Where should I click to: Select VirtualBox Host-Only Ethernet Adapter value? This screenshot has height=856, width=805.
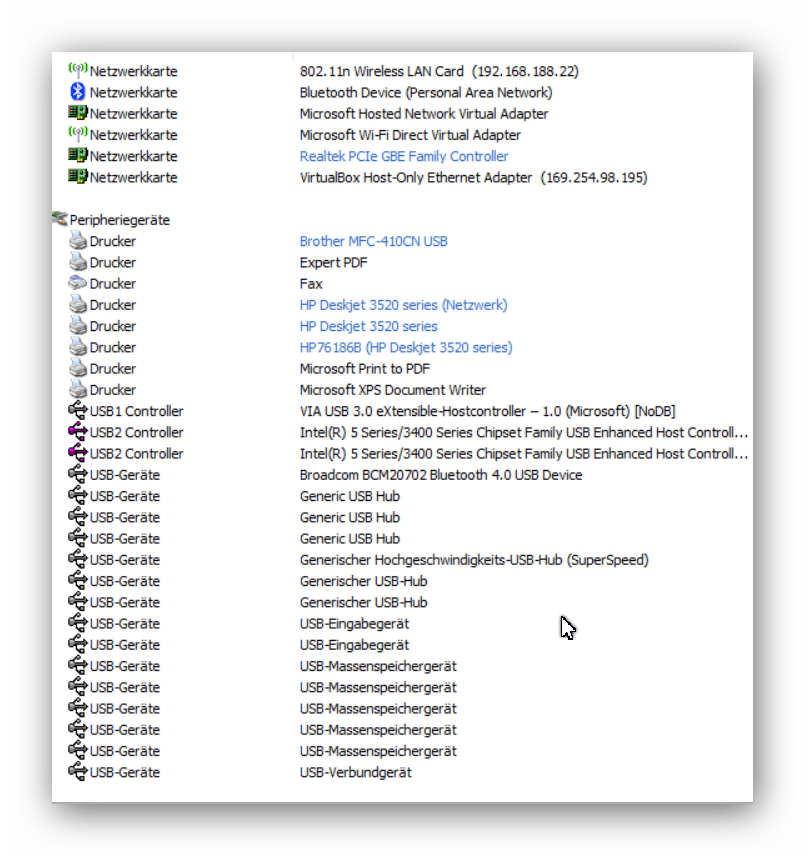tap(474, 177)
